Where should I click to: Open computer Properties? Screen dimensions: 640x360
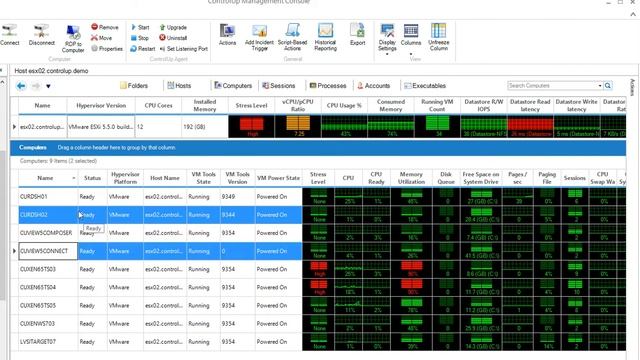click(107, 48)
